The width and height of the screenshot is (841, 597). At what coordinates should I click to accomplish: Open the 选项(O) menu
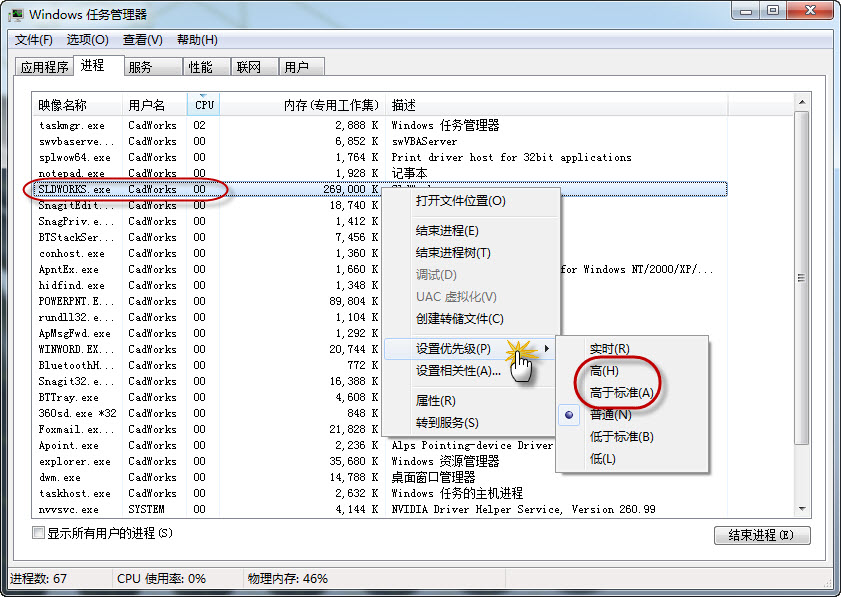coord(87,40)
